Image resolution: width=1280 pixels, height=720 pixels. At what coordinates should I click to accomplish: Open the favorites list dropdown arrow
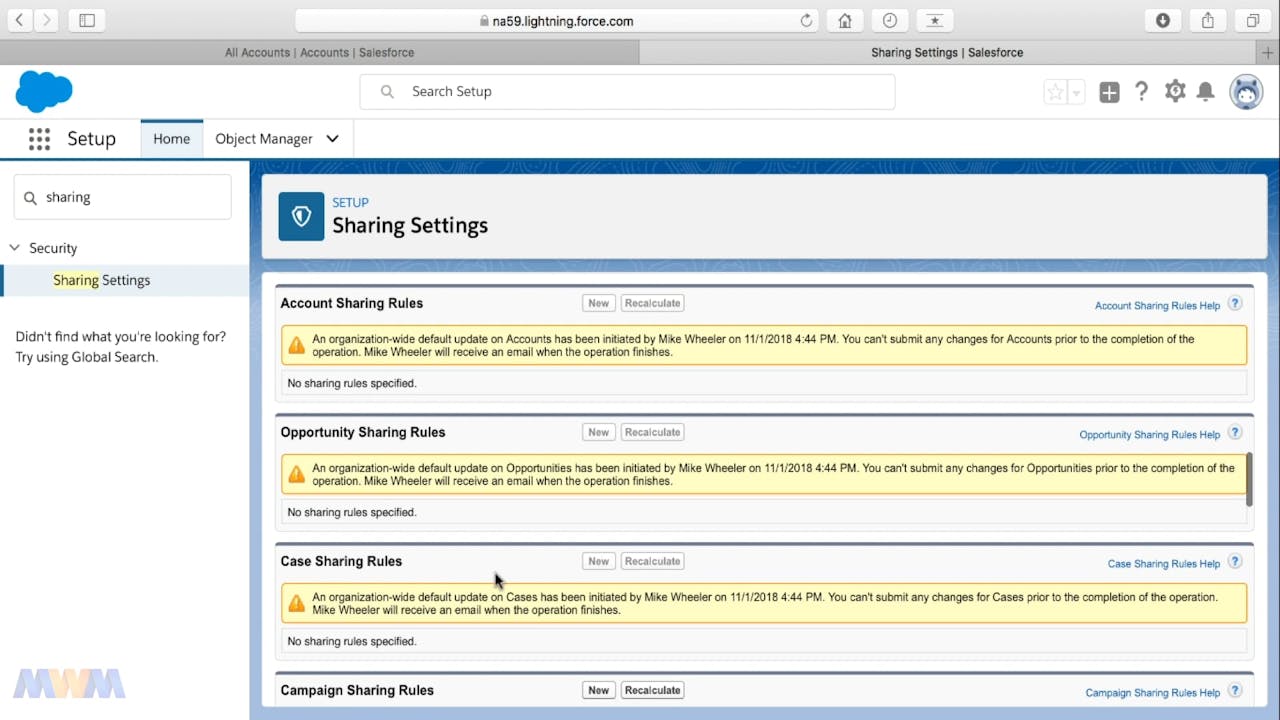[1076, 92]
